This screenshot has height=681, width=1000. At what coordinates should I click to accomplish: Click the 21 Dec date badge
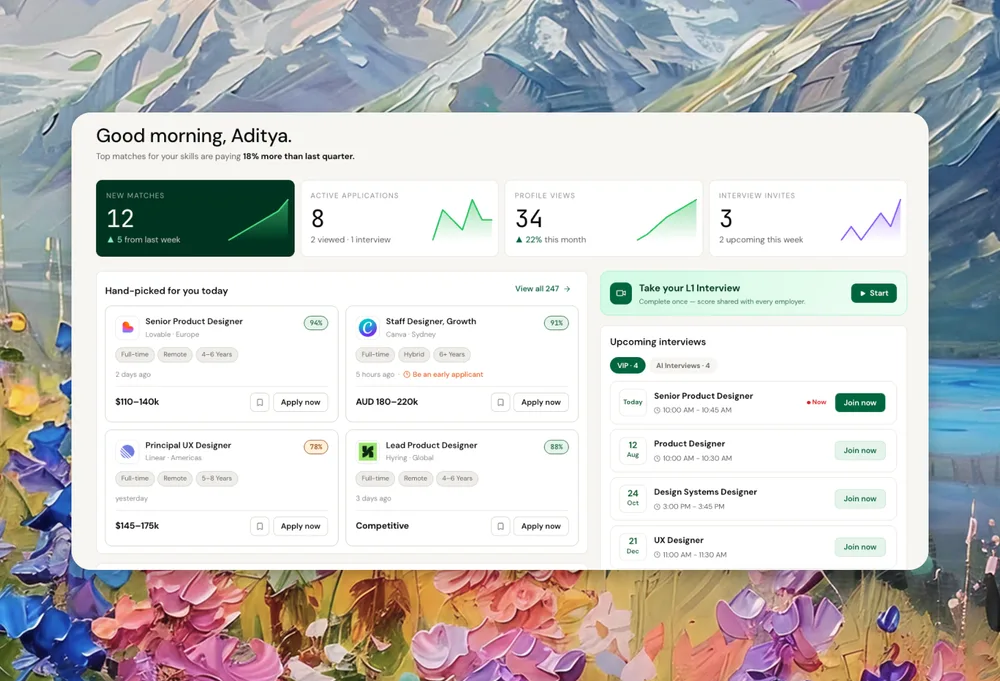coord(633,546)
